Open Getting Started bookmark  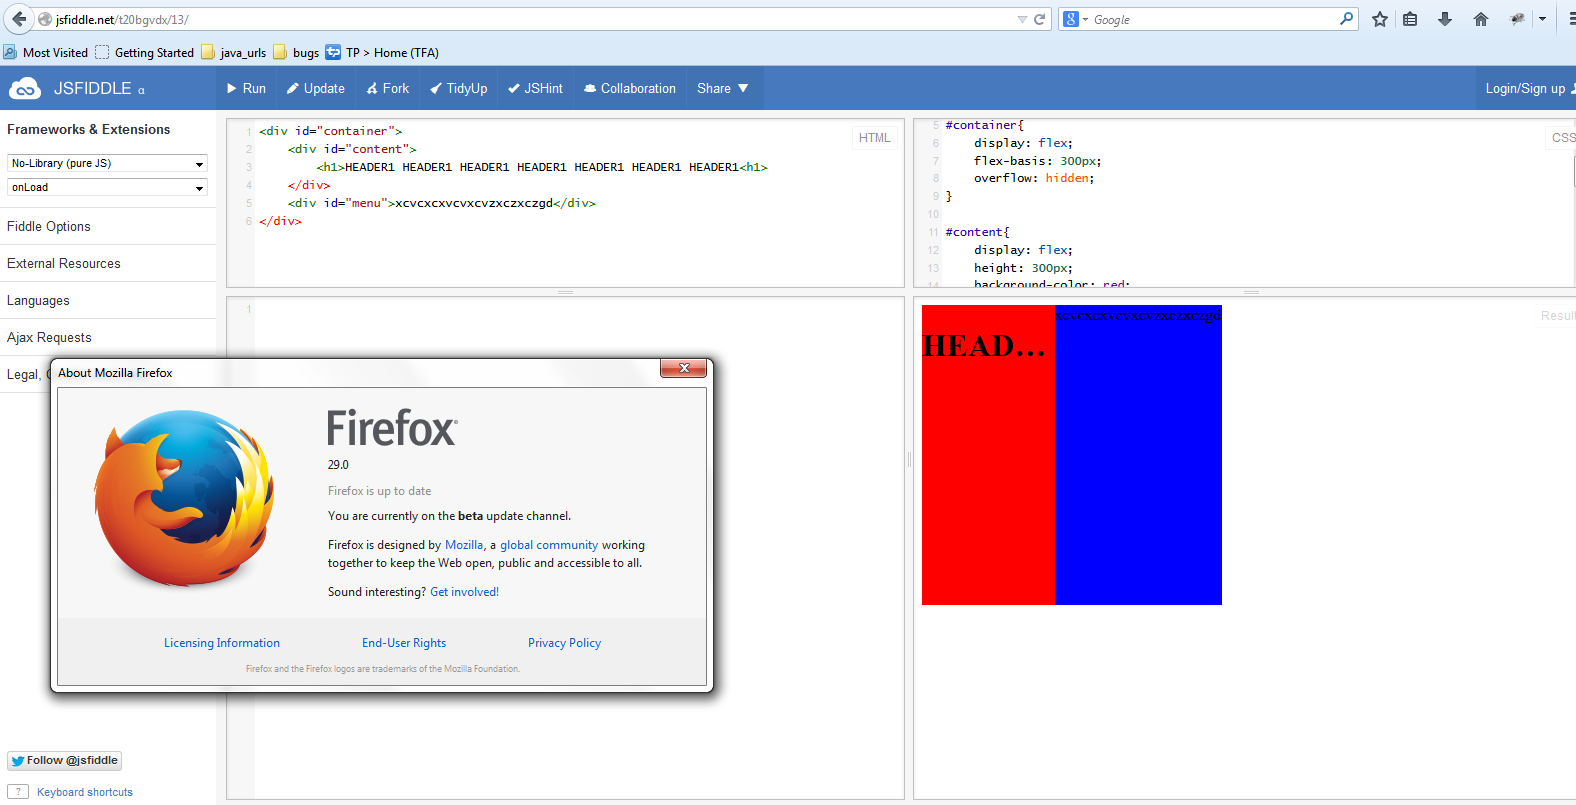145,52
